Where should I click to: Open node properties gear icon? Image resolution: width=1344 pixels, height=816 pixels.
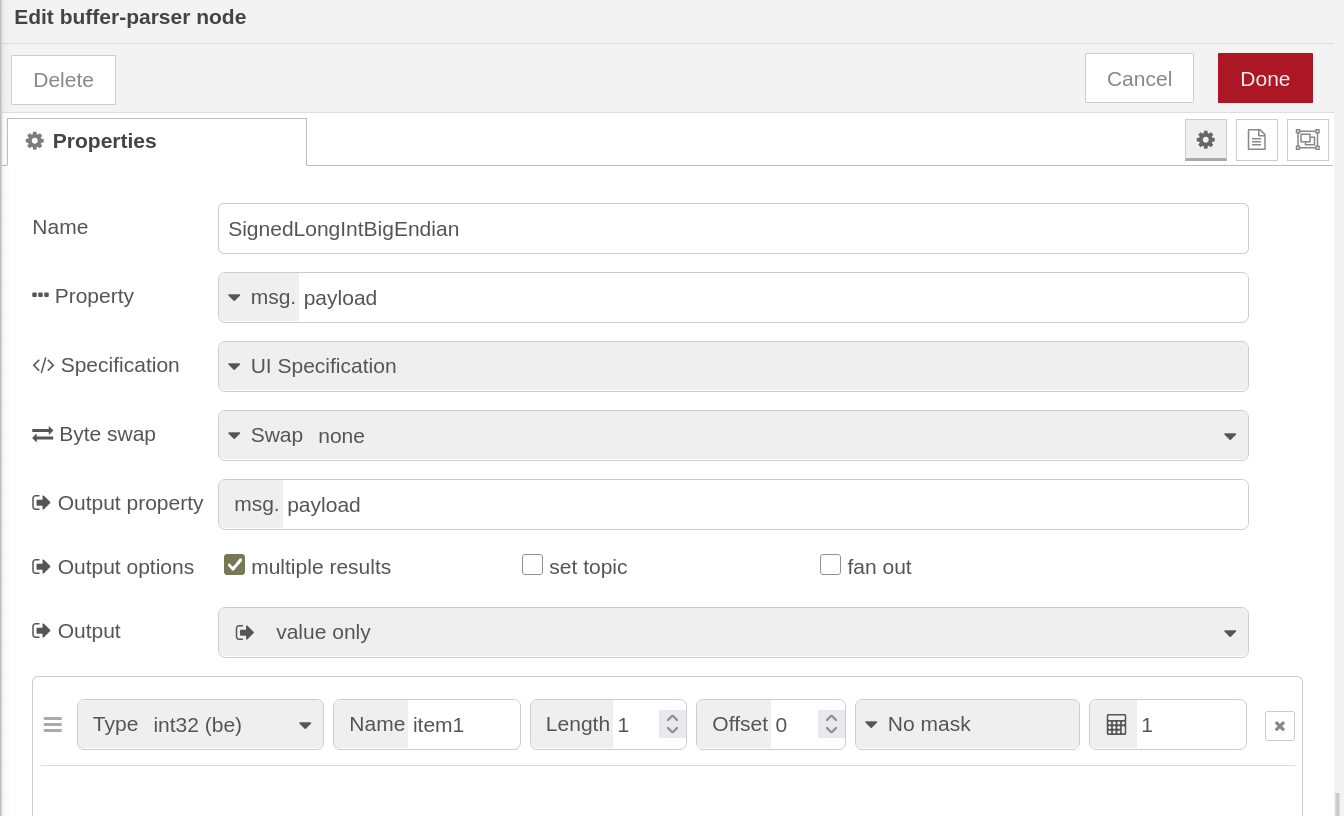point(1205,140)
